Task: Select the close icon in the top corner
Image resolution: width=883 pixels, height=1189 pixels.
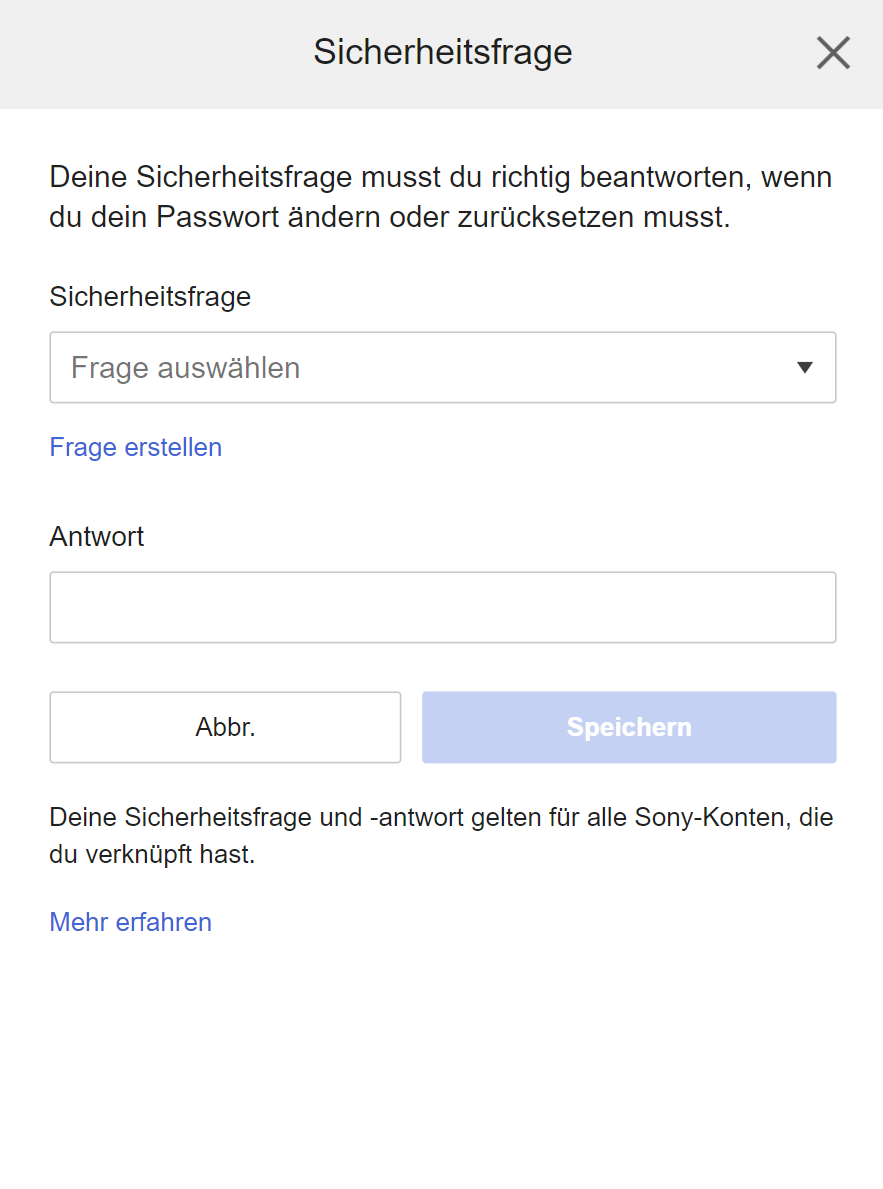Action: (x=832, y=52)
